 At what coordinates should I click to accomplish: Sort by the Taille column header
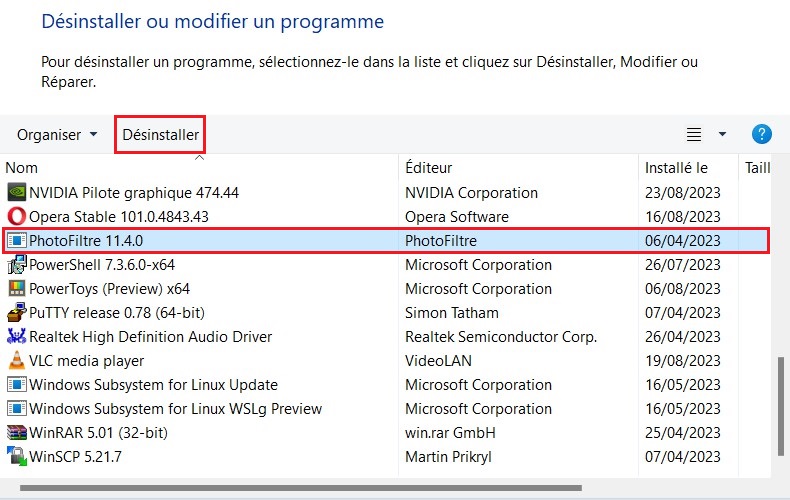(757, 168)
